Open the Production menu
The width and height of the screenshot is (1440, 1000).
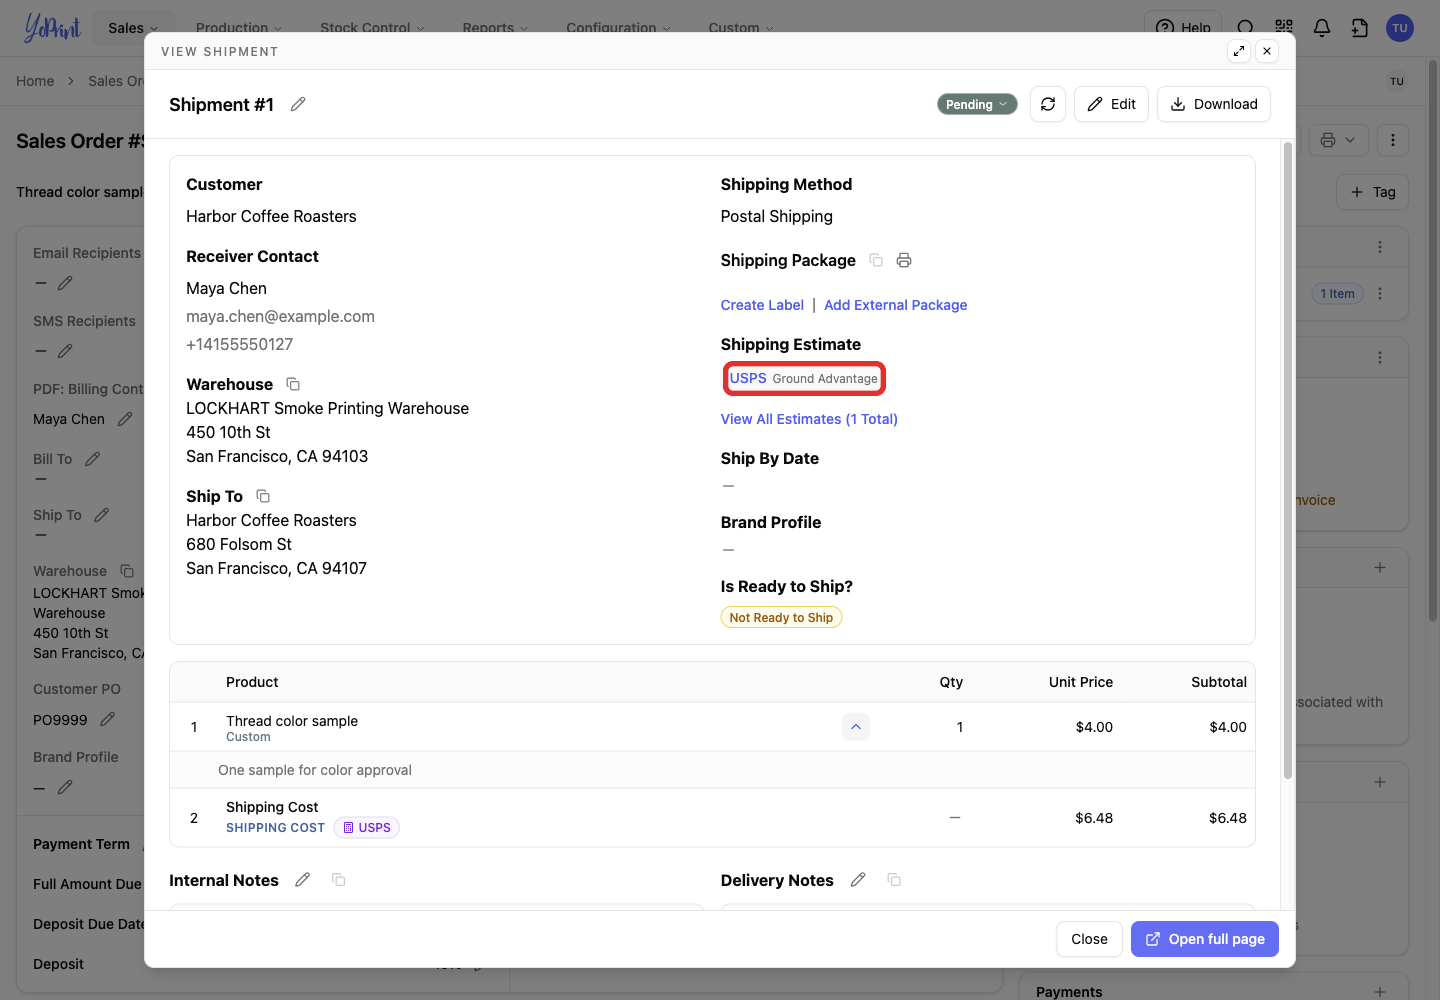(x=239, y=28)
